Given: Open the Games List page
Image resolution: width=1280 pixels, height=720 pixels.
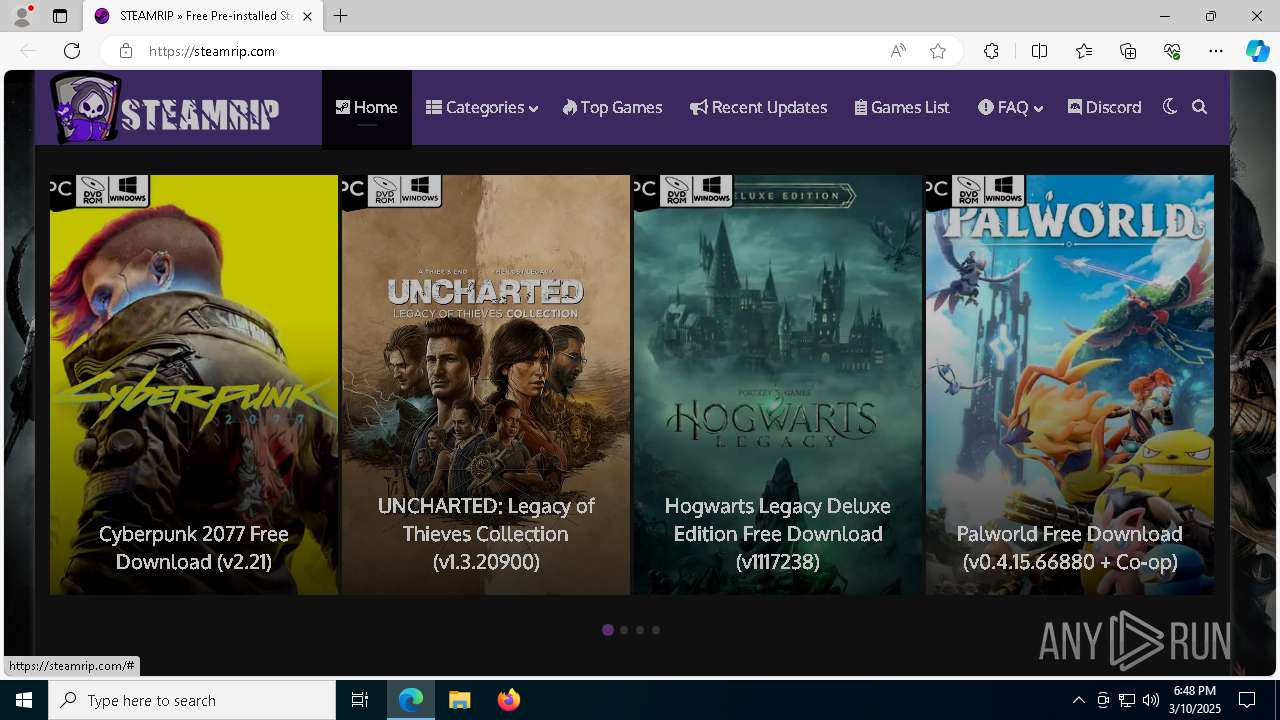Looking at the screenshot, I should click(902, 107).
